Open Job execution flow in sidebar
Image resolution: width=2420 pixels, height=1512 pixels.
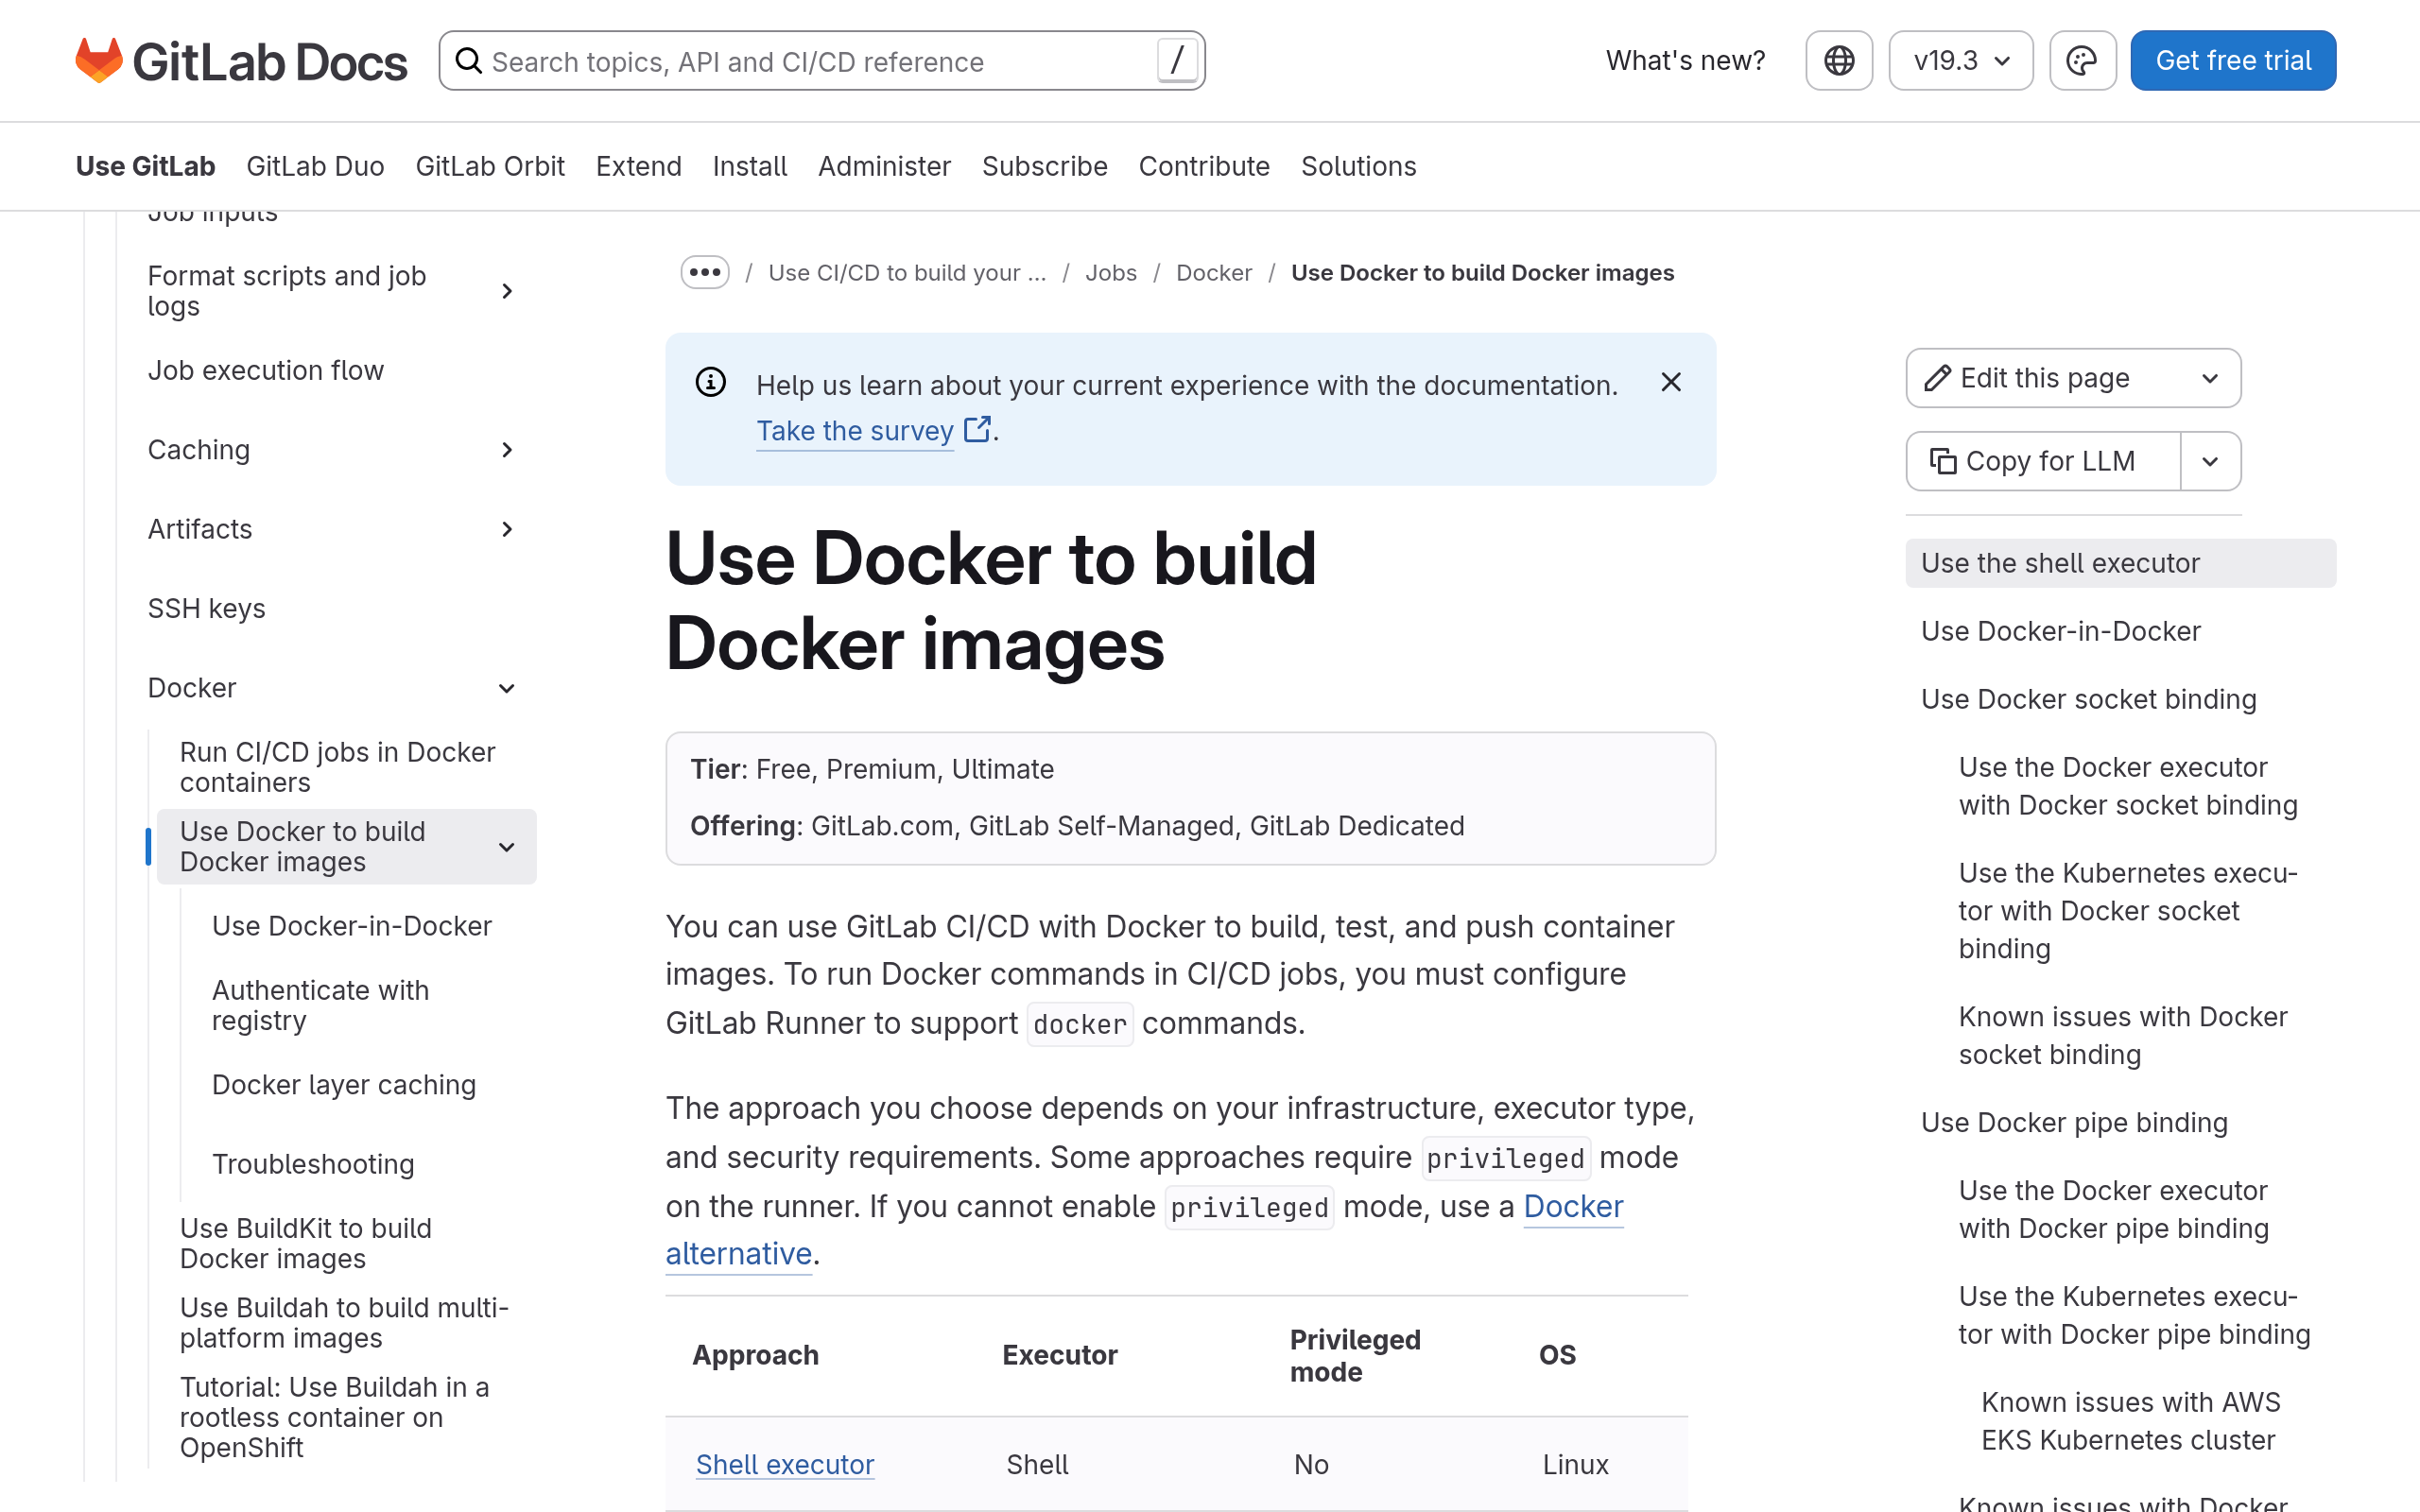tap(266, 370)
